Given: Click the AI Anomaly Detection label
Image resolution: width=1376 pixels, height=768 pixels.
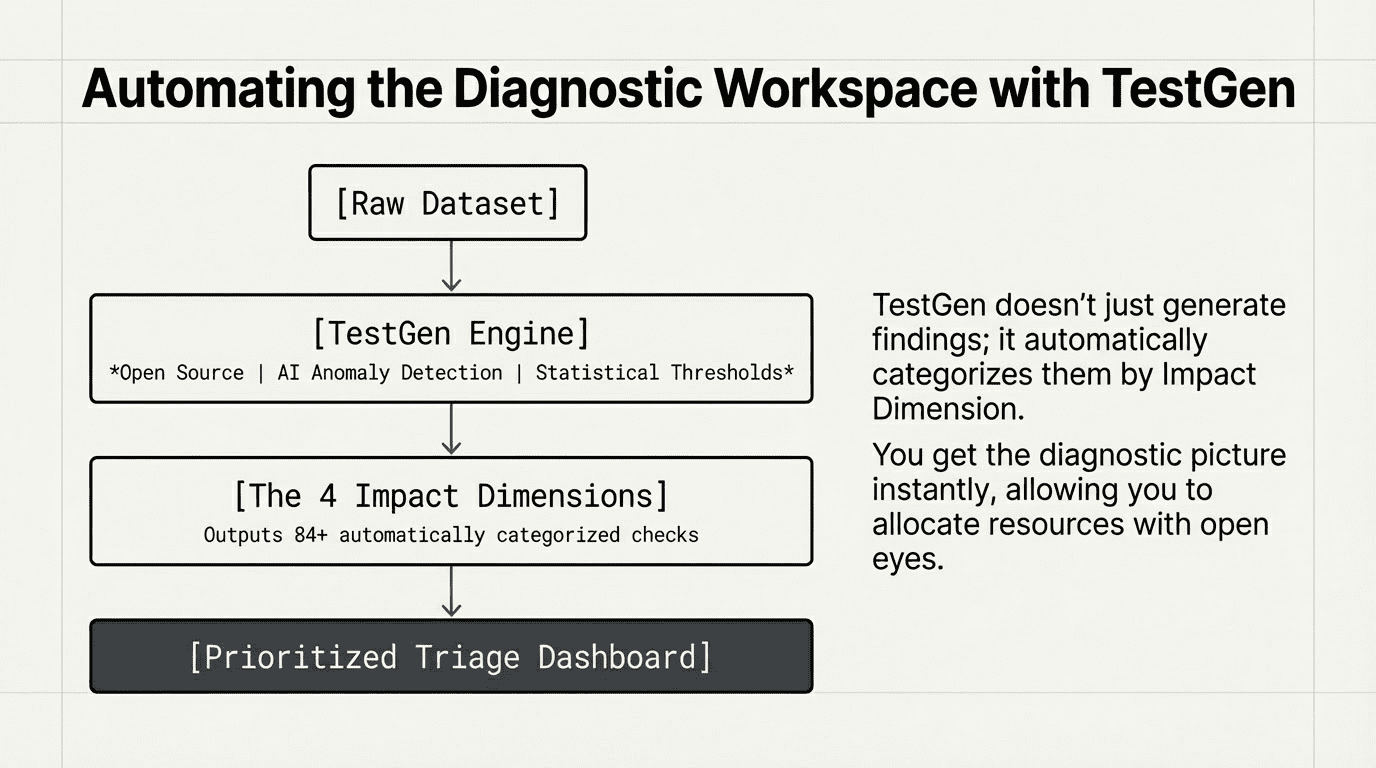Looking at the screenshot, I should (x=390, y=373).
